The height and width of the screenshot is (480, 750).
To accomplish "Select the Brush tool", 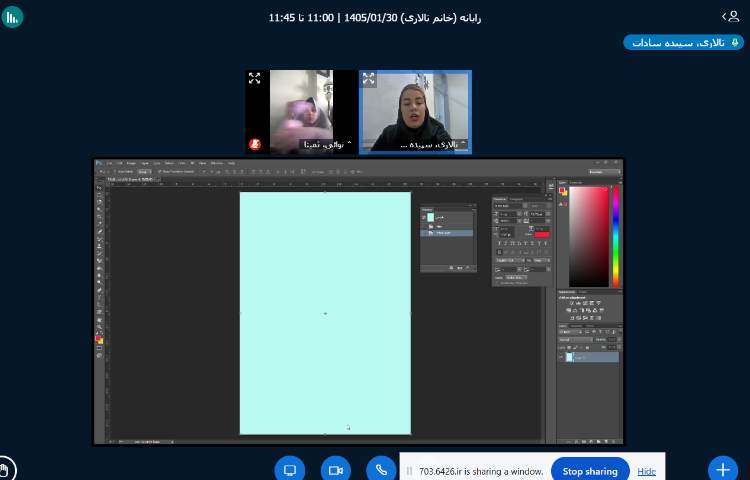I will point(99,239).
